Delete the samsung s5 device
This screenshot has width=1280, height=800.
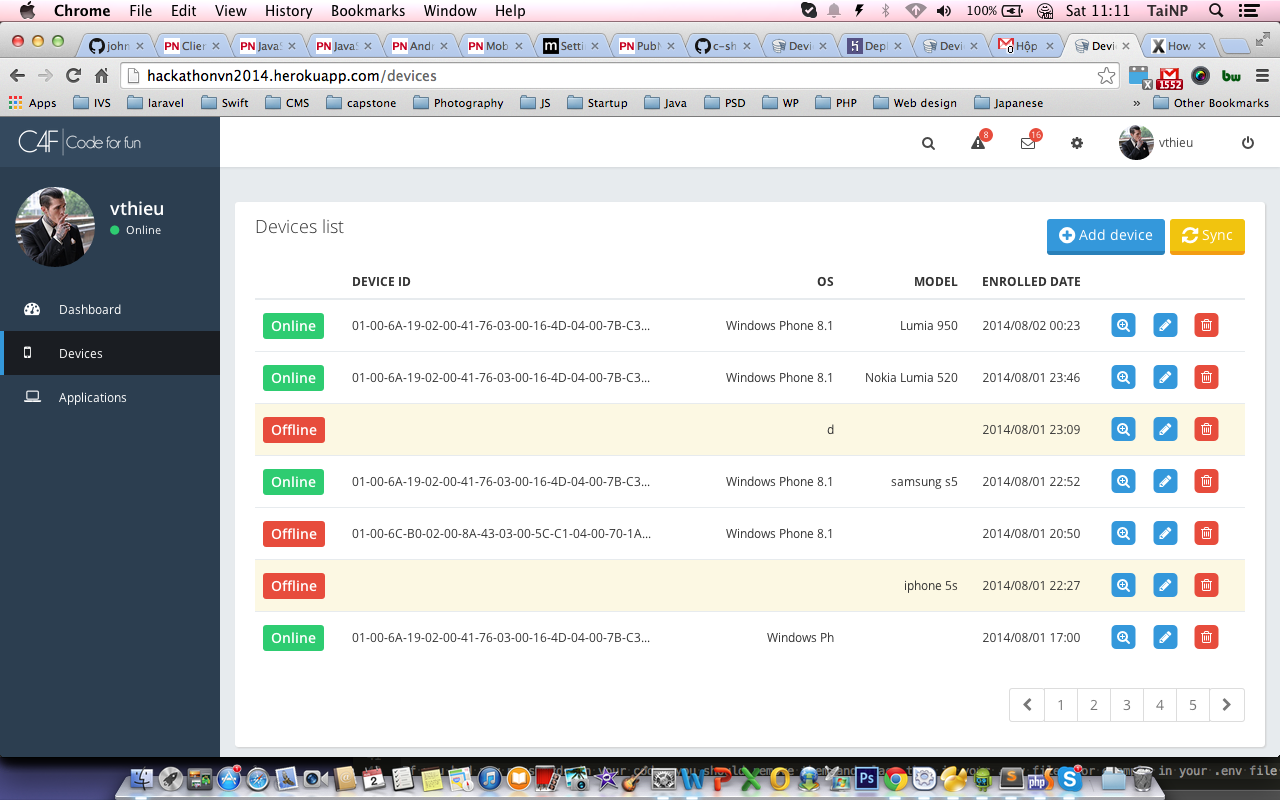coord(1206,481)
